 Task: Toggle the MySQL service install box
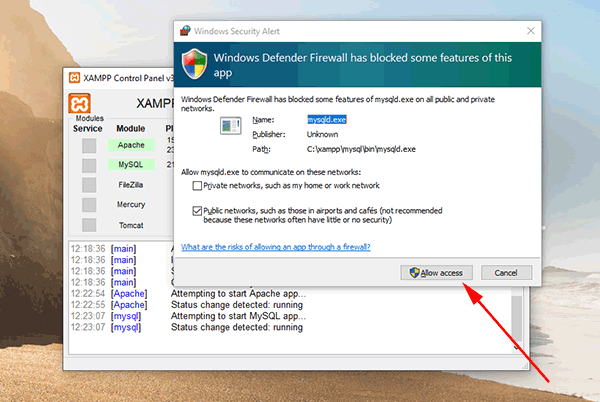pos(89,165)
